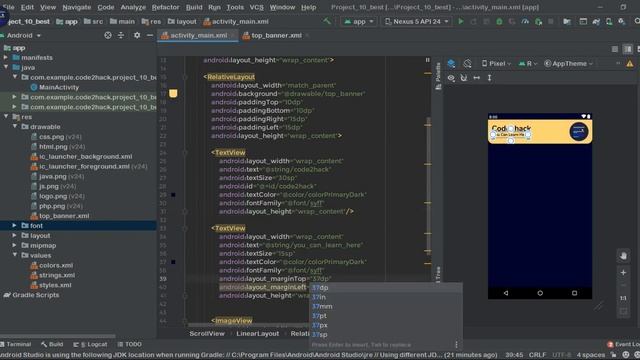Zoom in preview with plus button
This screenshot has width=640, height=360.
click(623, 272)
